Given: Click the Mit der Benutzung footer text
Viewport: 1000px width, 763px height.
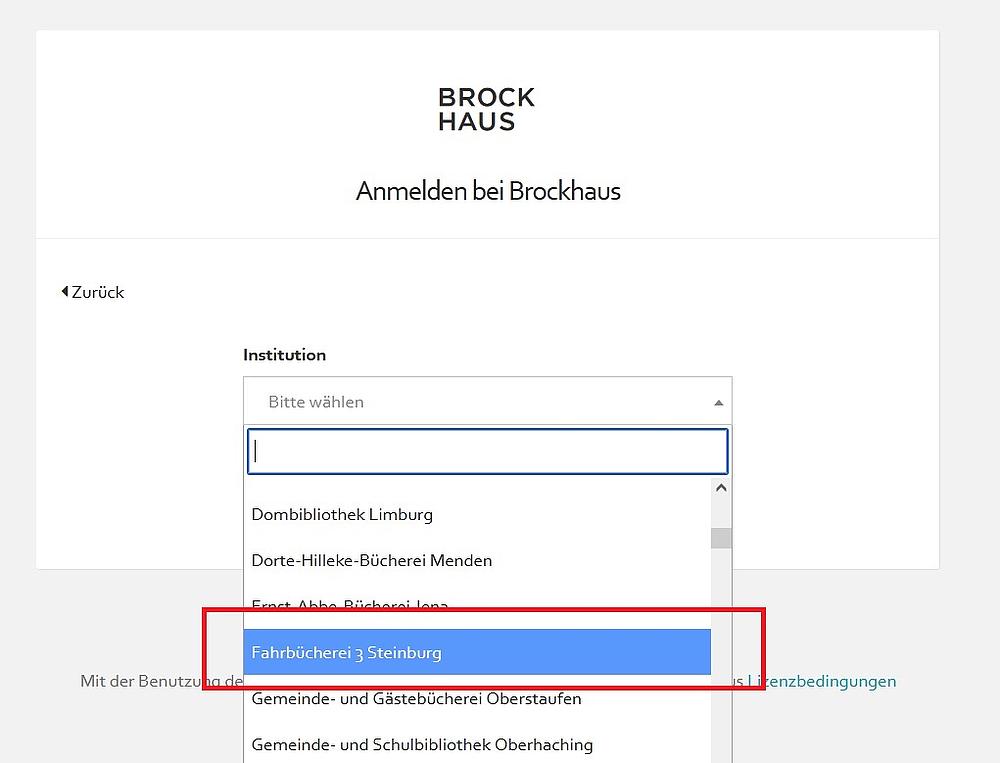Looking at the screenshot, I should click(x=161, y=681).
